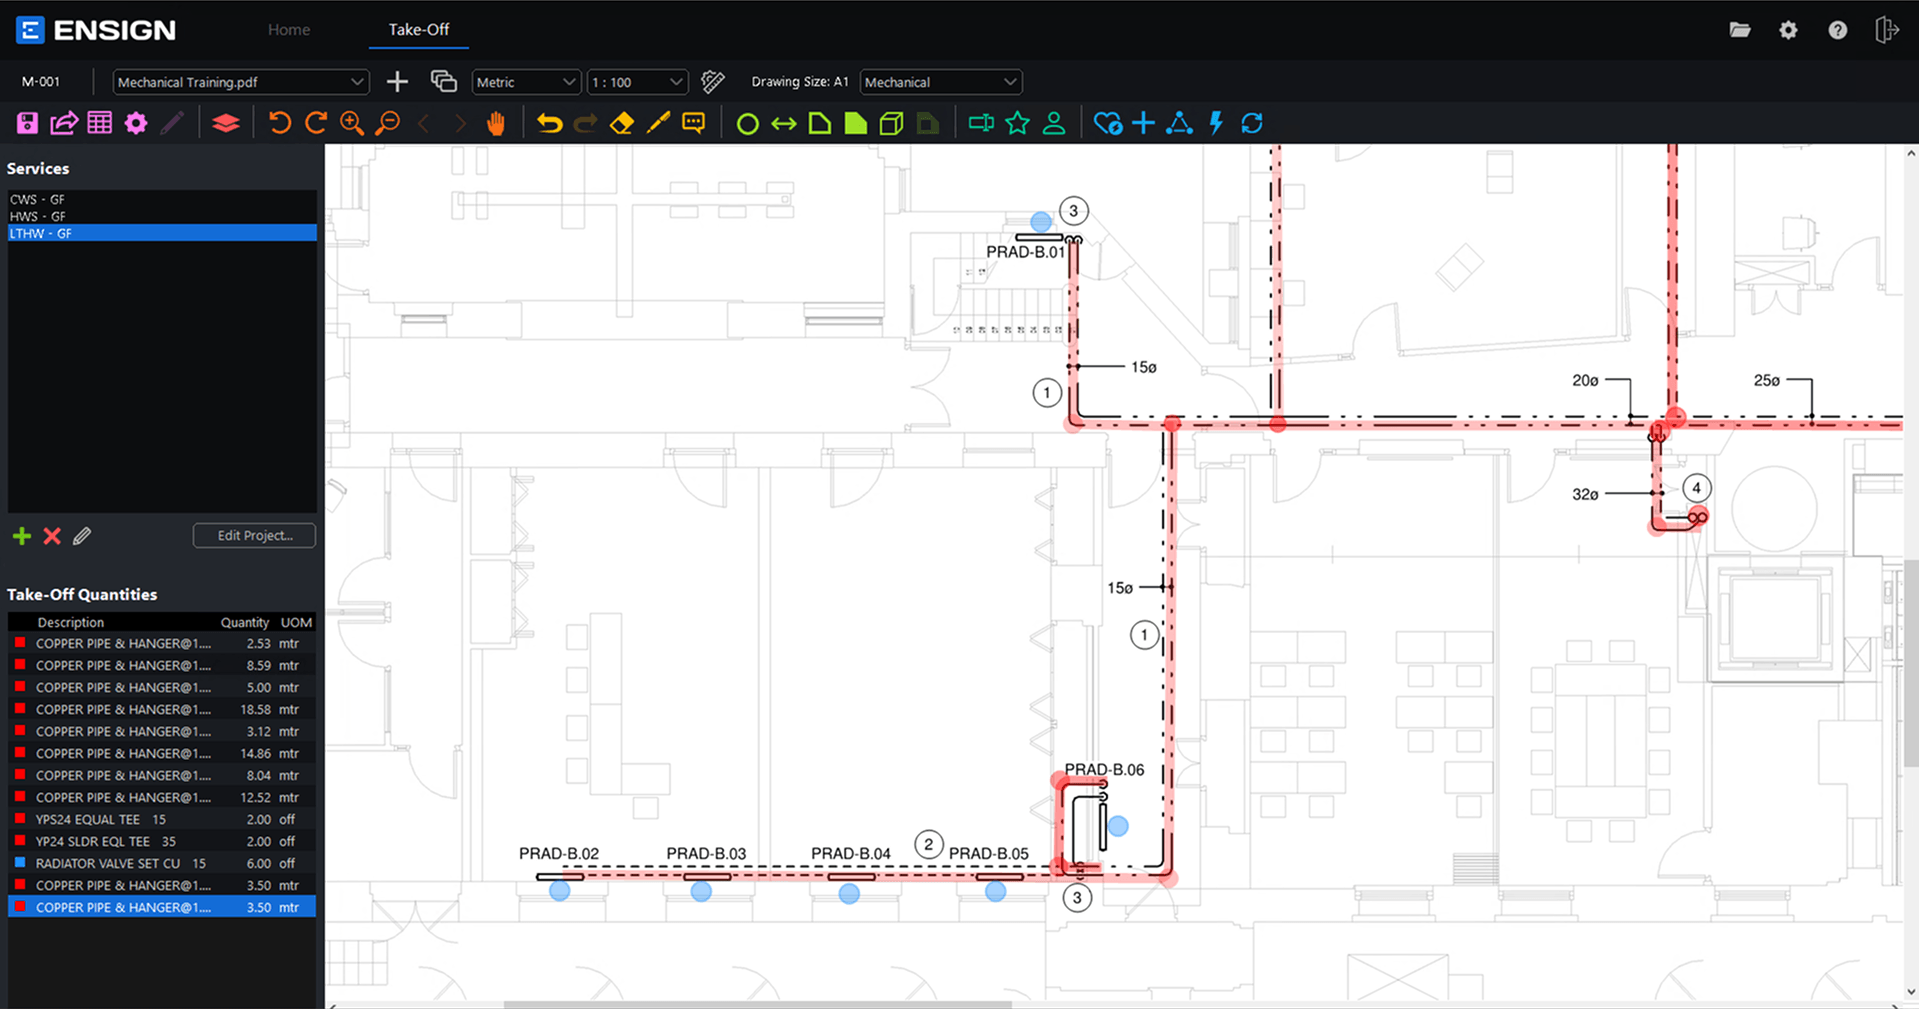Screen dimensions: 1919x1009
Task: Click the rotate clockwise icon
Action: point(316,123)
